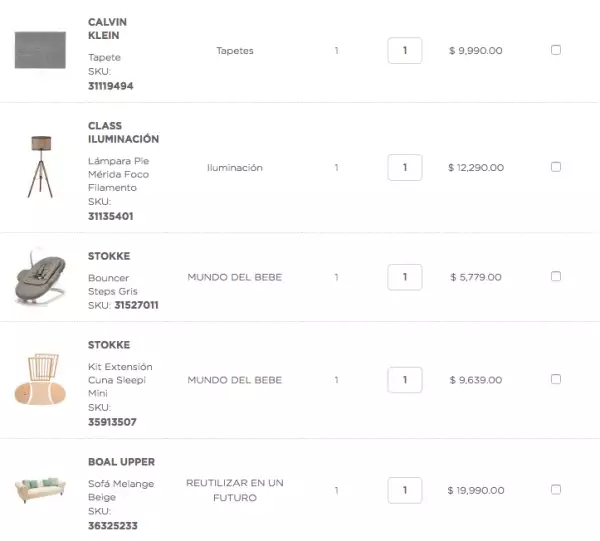Focus the quantity input for Bouncer Steps Gris

pyautogui.click(x=405, y=277)
